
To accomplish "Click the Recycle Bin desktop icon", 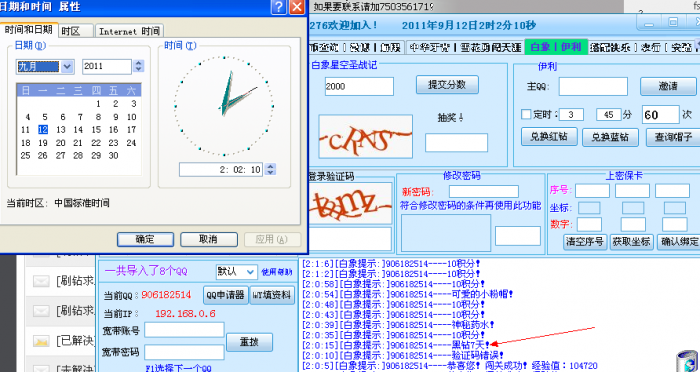I will click(687, 361).
